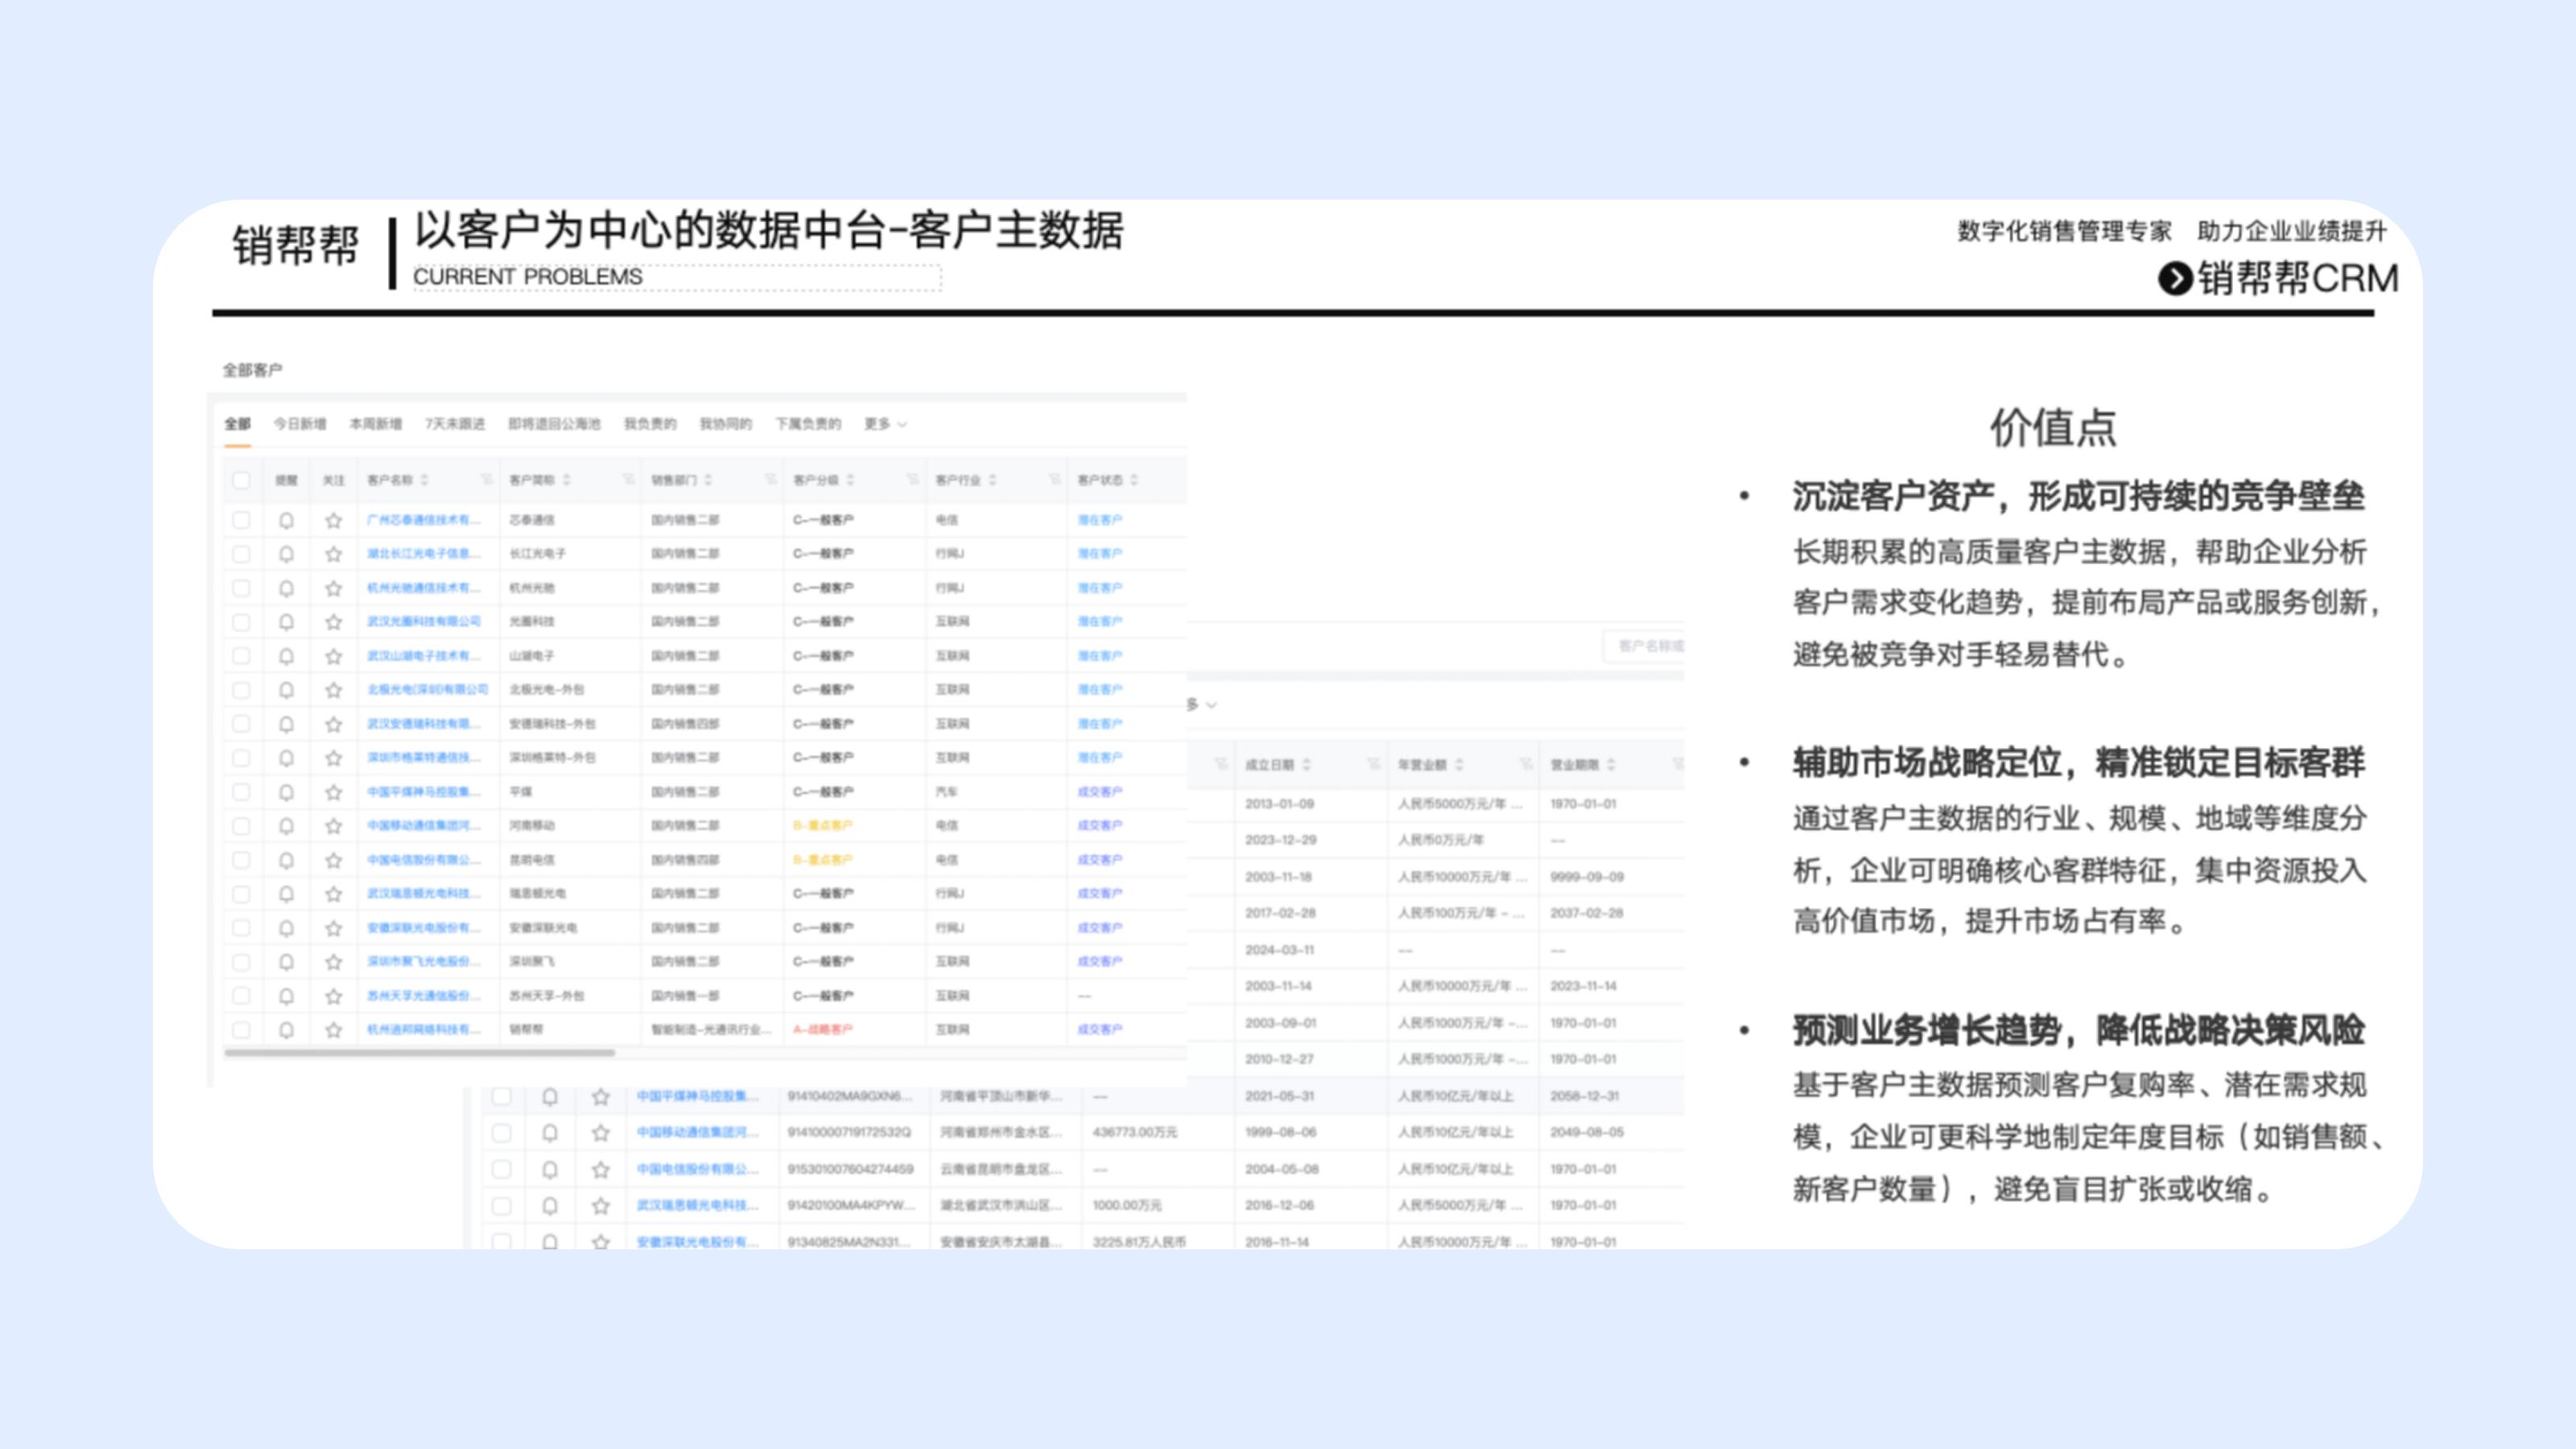The image size is (2576, 1449).
Task: Open customer link 北极光电(深圳)有限公司
Action: pos(428,690)
